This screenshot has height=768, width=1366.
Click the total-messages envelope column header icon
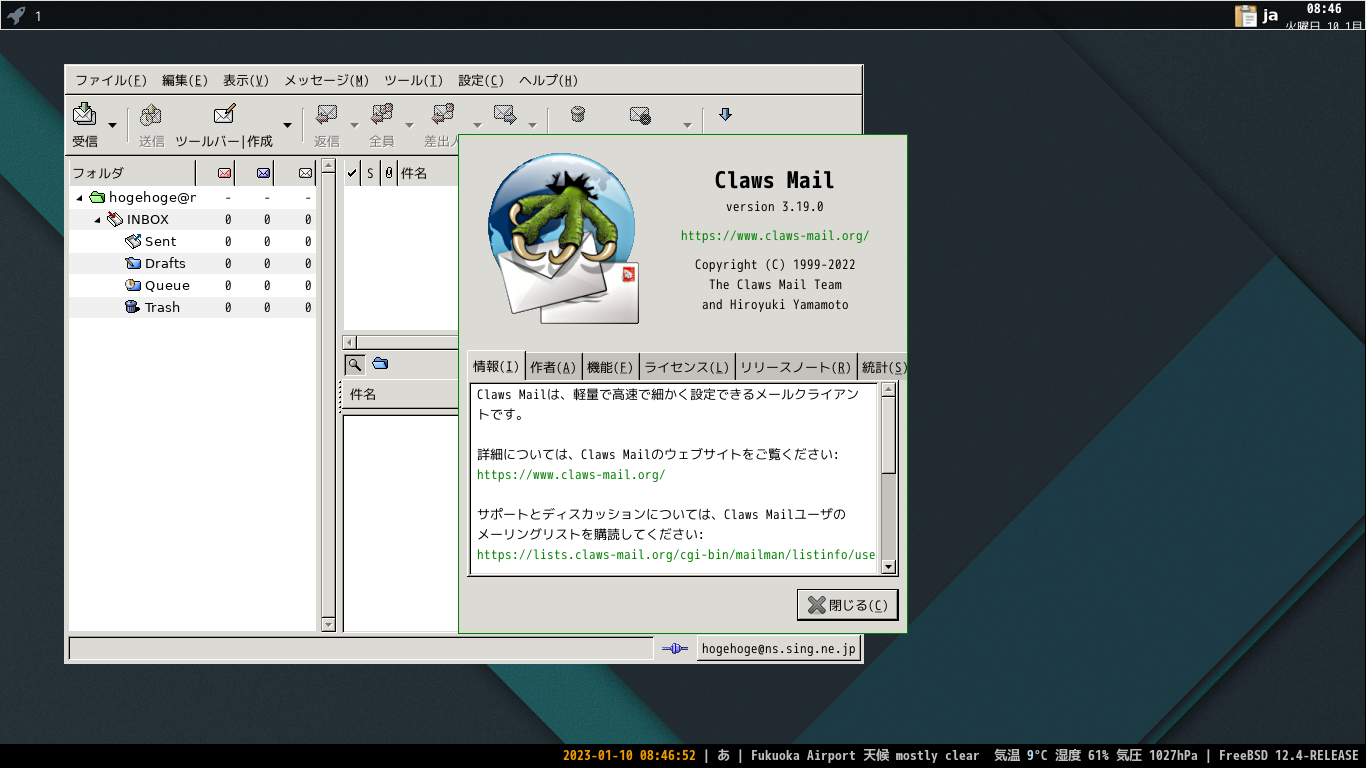[x=306, y=173]
